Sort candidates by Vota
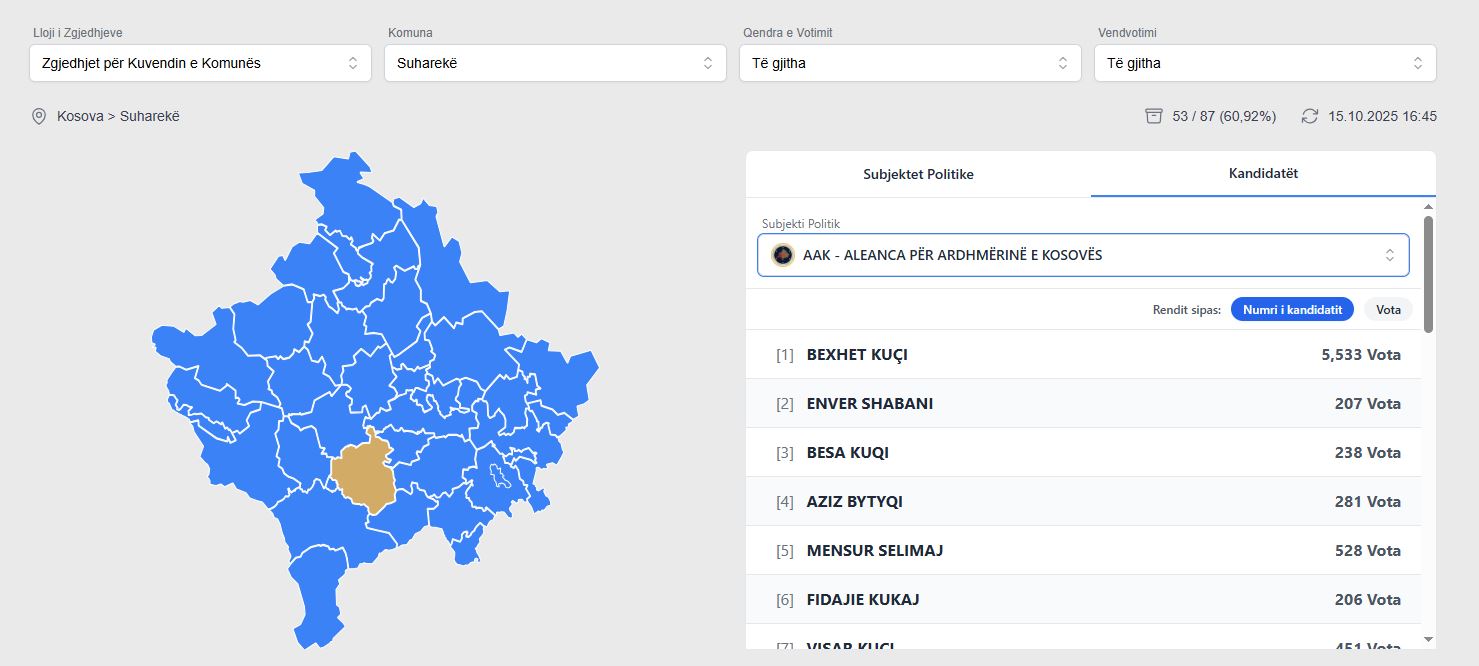 (x=1388, y=309)
